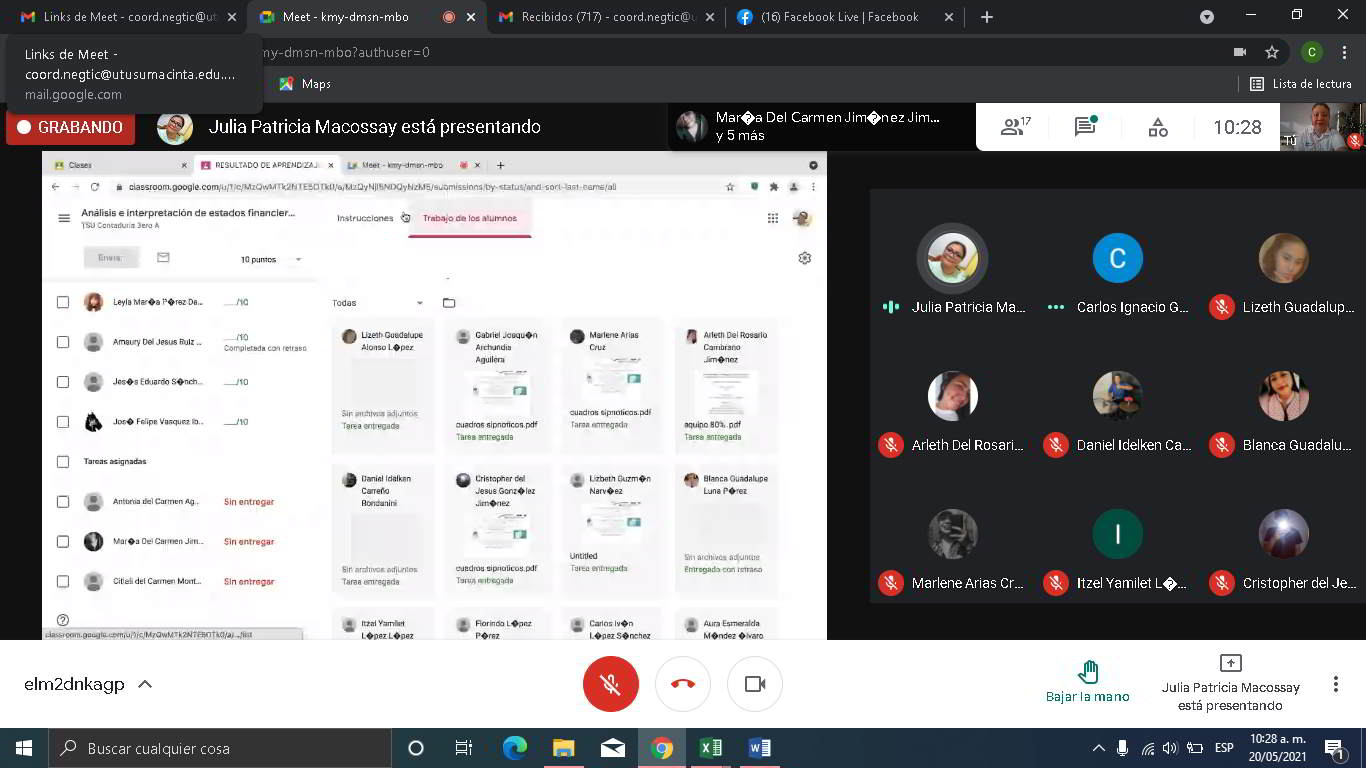Expand meeting details next to elm2dnkagp

(x=145, y=685)
